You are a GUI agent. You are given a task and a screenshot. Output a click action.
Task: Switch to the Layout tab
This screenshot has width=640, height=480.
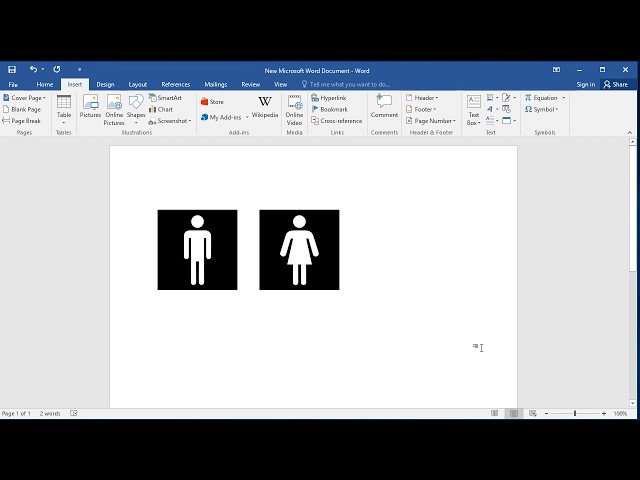tap(138, 84)
